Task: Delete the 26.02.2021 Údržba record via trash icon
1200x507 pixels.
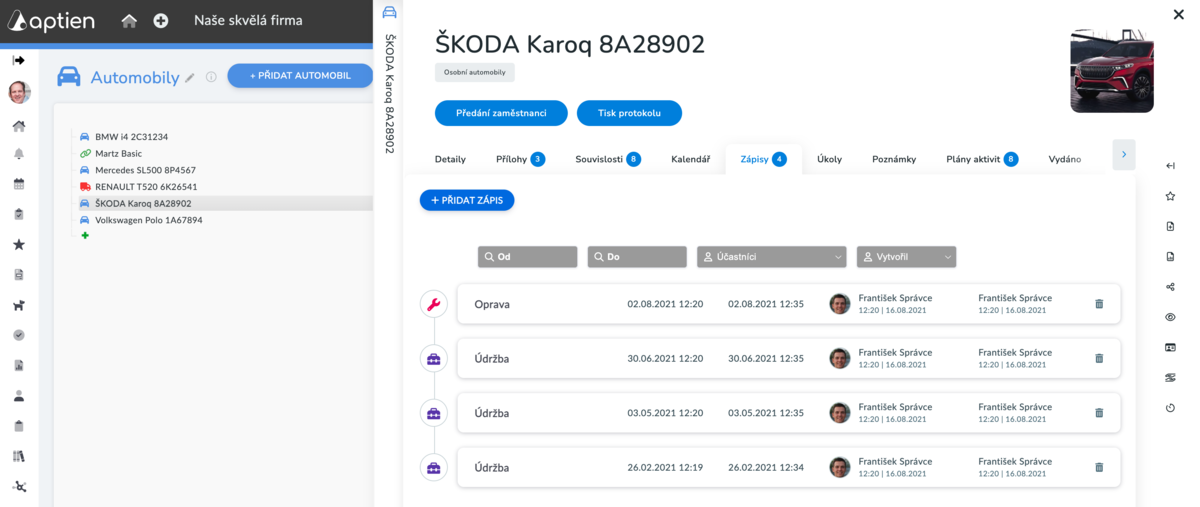Action: pos(1099,467)
